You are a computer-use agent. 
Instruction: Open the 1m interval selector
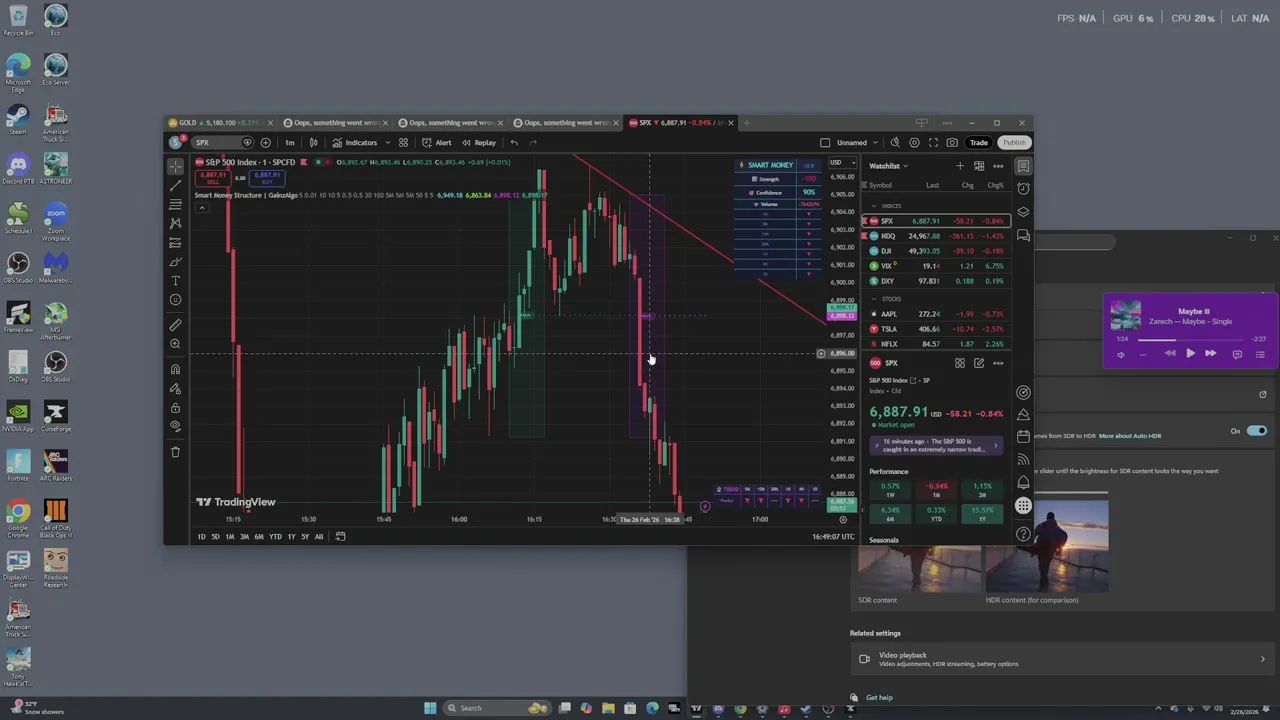click(289, 142)
